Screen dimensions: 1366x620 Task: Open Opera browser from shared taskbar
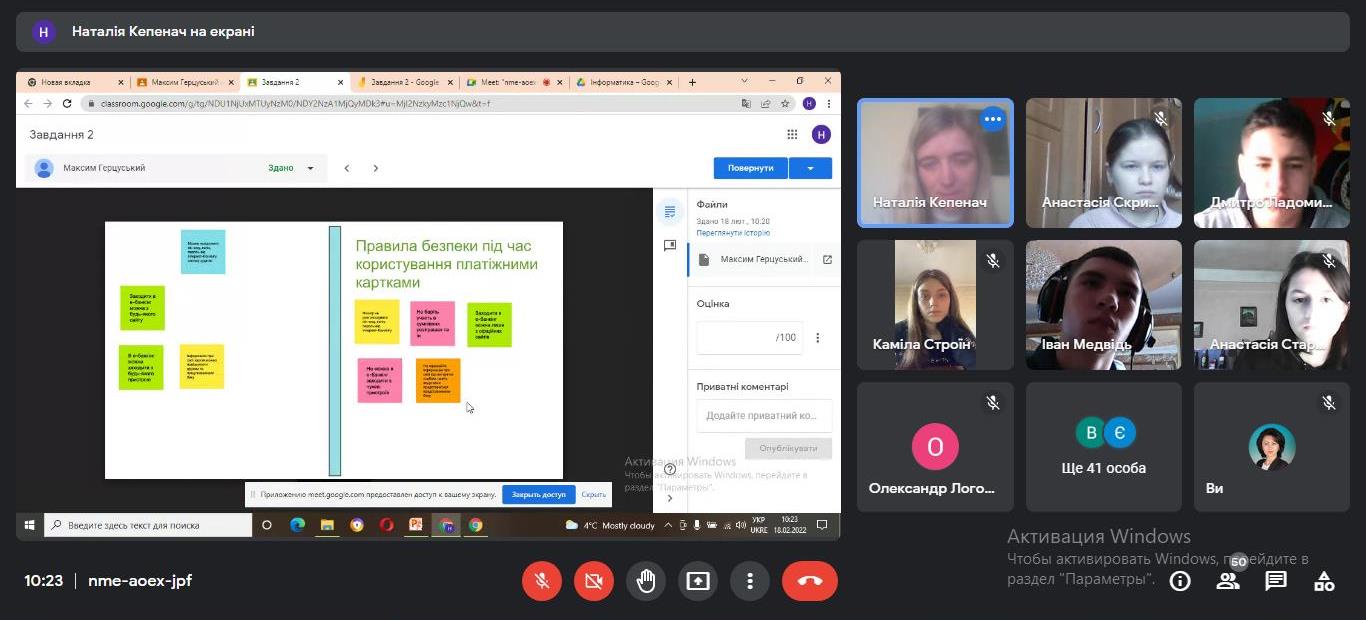(x=386, y=525)
